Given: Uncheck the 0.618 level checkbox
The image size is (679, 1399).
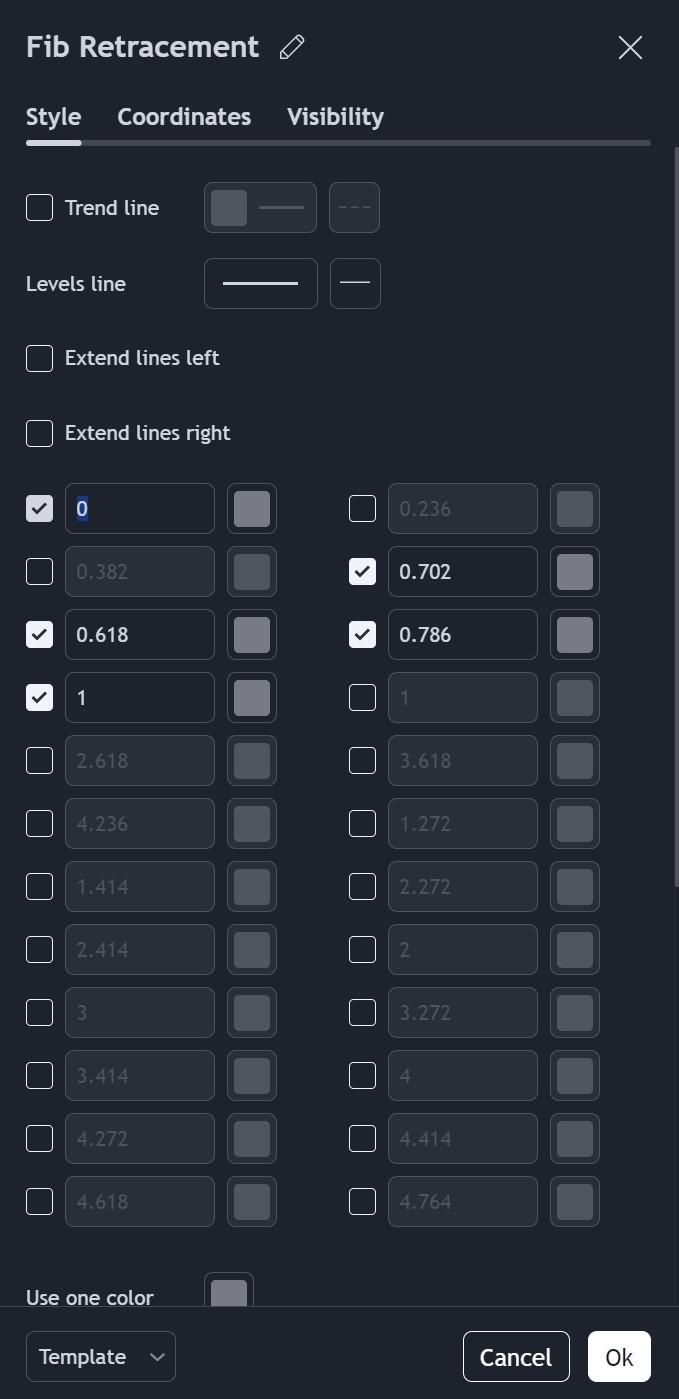Looking at the screenshot, I should pos(39,635).
